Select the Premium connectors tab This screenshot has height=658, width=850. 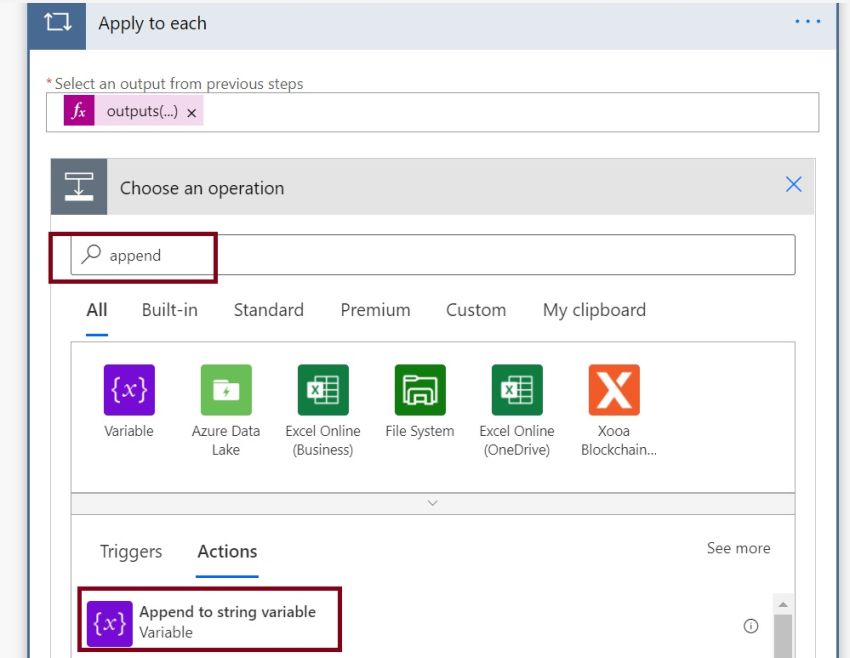point(375,310)
